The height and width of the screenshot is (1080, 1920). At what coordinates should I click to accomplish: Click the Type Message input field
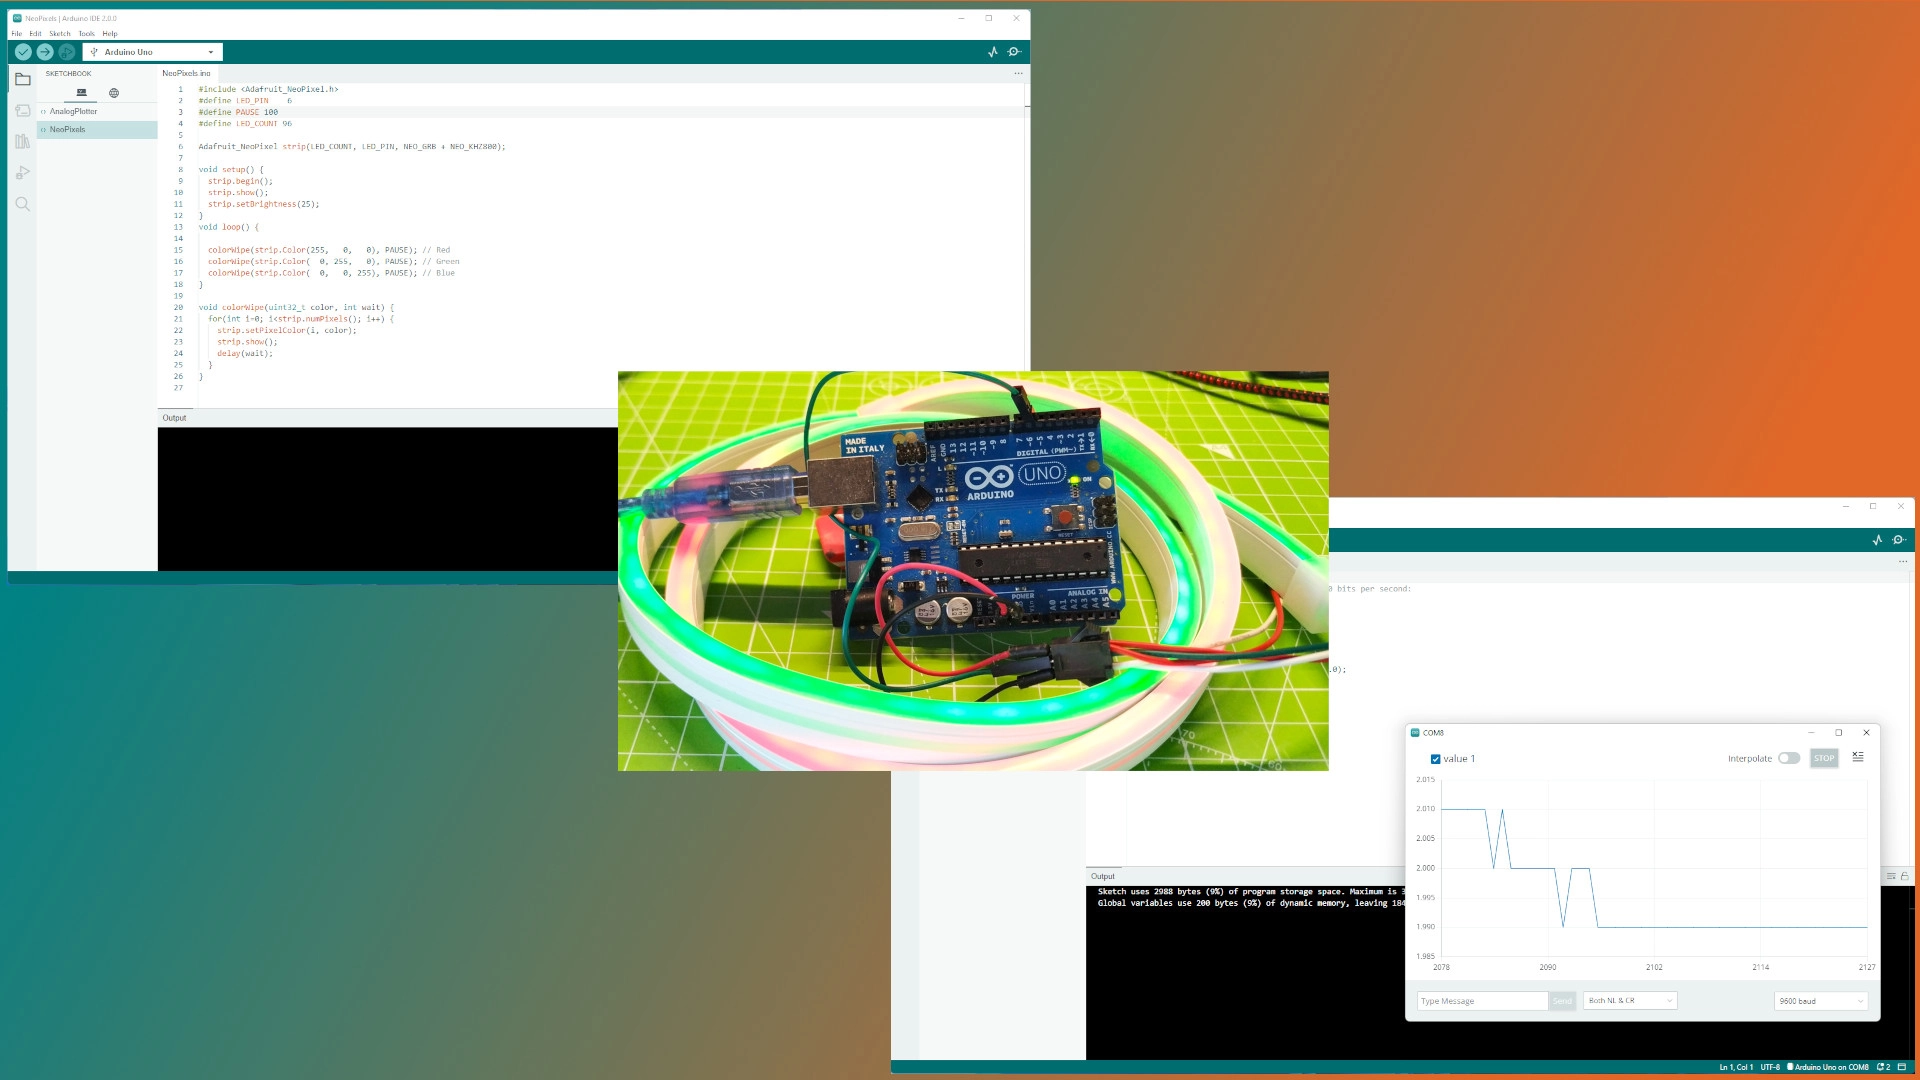tap(1482, 1001)
